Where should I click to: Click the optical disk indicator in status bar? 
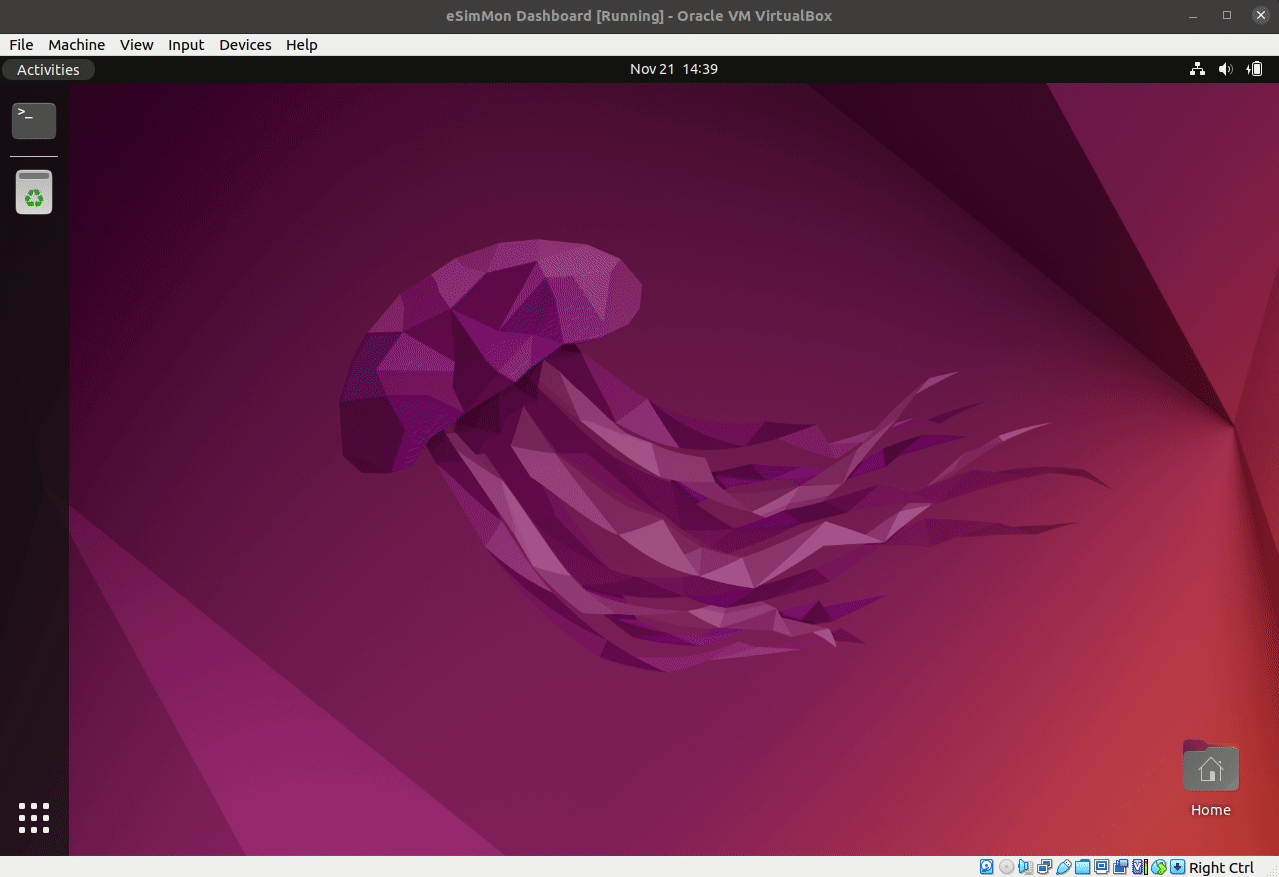click(x=1007, y=867)
